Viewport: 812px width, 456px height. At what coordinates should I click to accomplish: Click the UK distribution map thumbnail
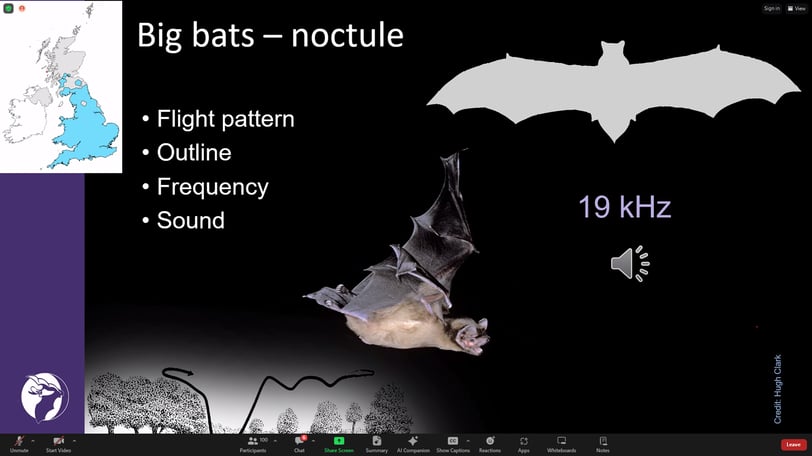pyautogui.click(x=61, y=86)
